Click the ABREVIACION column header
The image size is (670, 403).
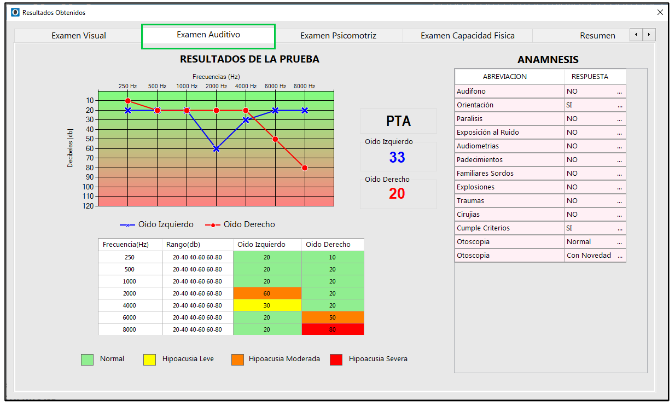click(505, 76)
